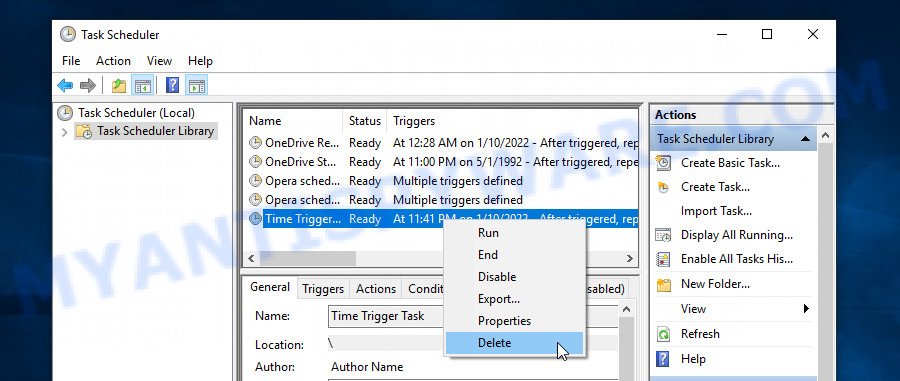Viewport: 900px width, 381px height.
Task: Click the Up one level folder icon
Action: pyautogui.click(x=119, y=86)
